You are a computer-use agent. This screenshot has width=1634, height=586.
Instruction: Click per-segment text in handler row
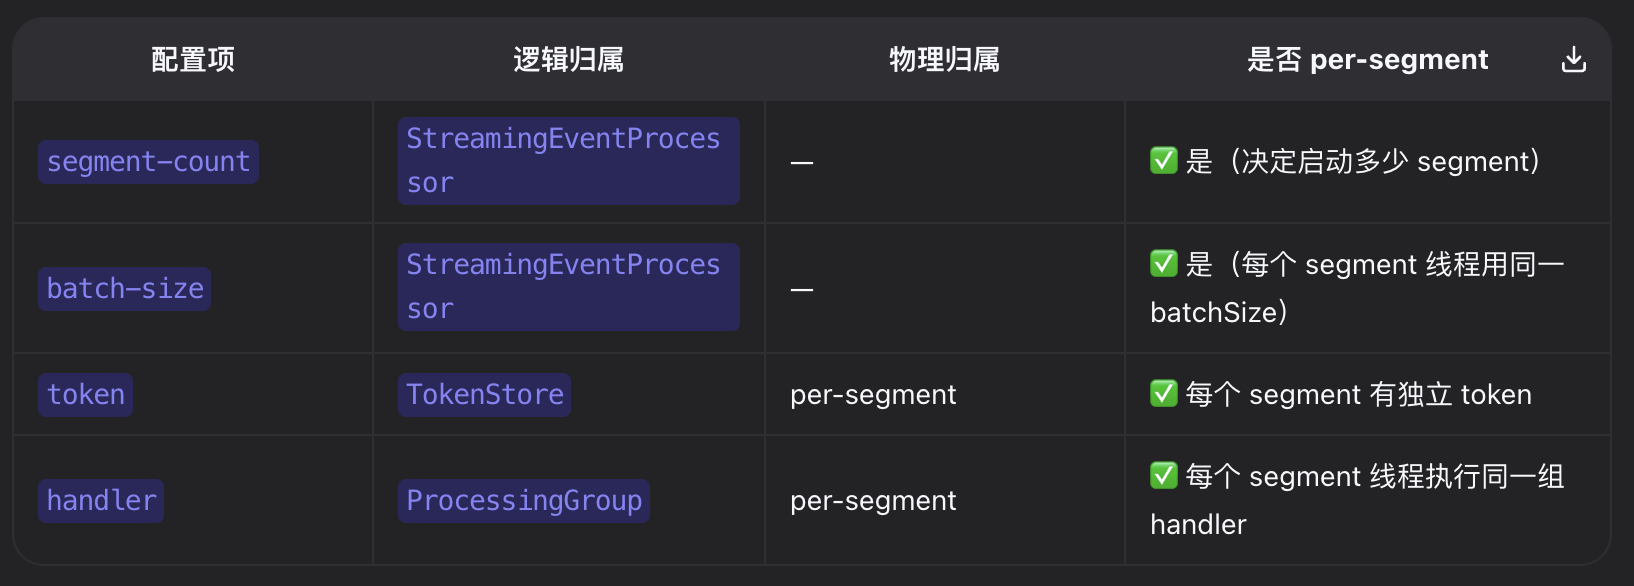point(873,501)
